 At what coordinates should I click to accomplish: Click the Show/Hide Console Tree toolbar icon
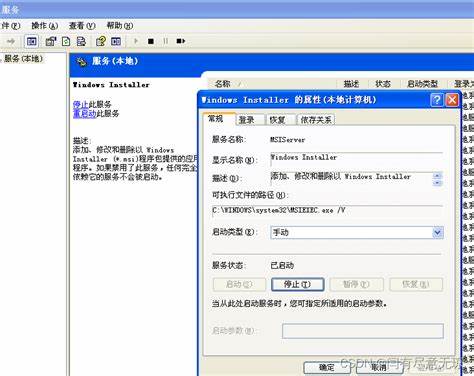pyautogui.click(x=32, y=41)
